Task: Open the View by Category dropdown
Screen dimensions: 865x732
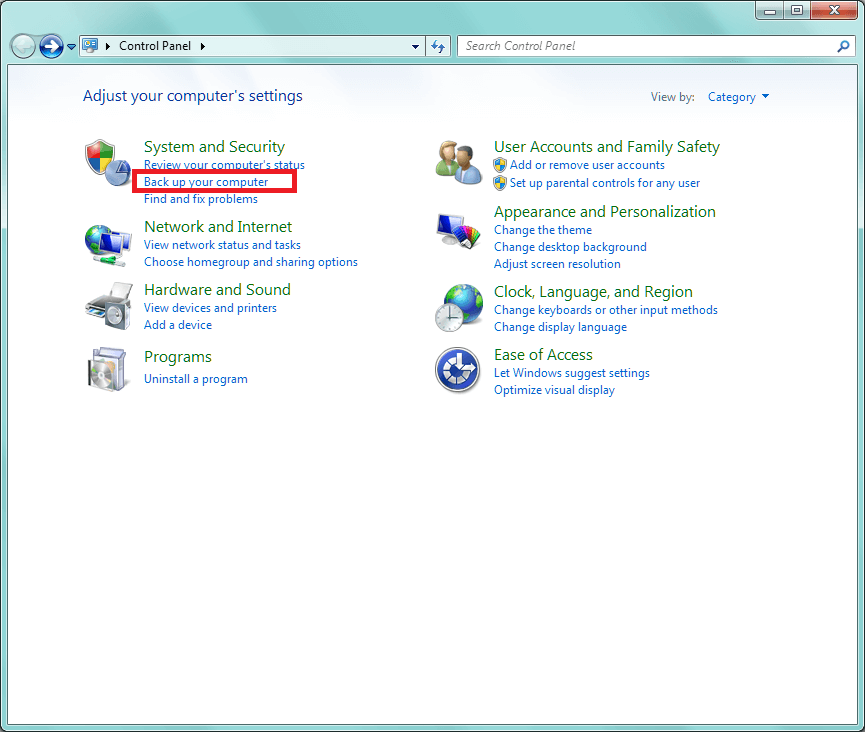Action: 738,97
